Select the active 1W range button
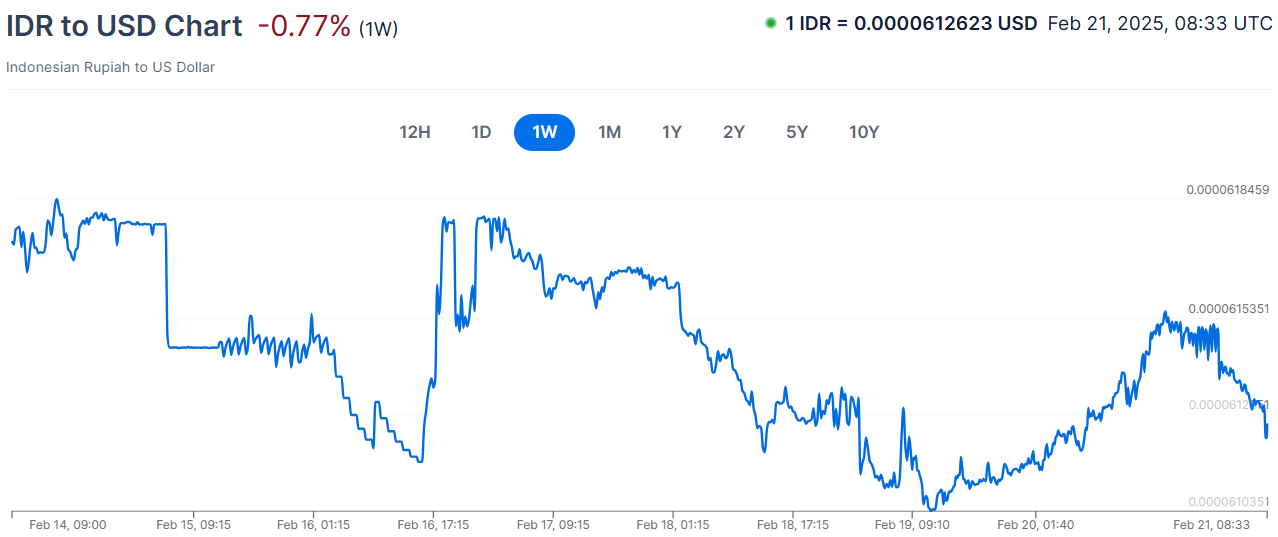The height and width of the screenshot is (537, 1278). point(544,132)
